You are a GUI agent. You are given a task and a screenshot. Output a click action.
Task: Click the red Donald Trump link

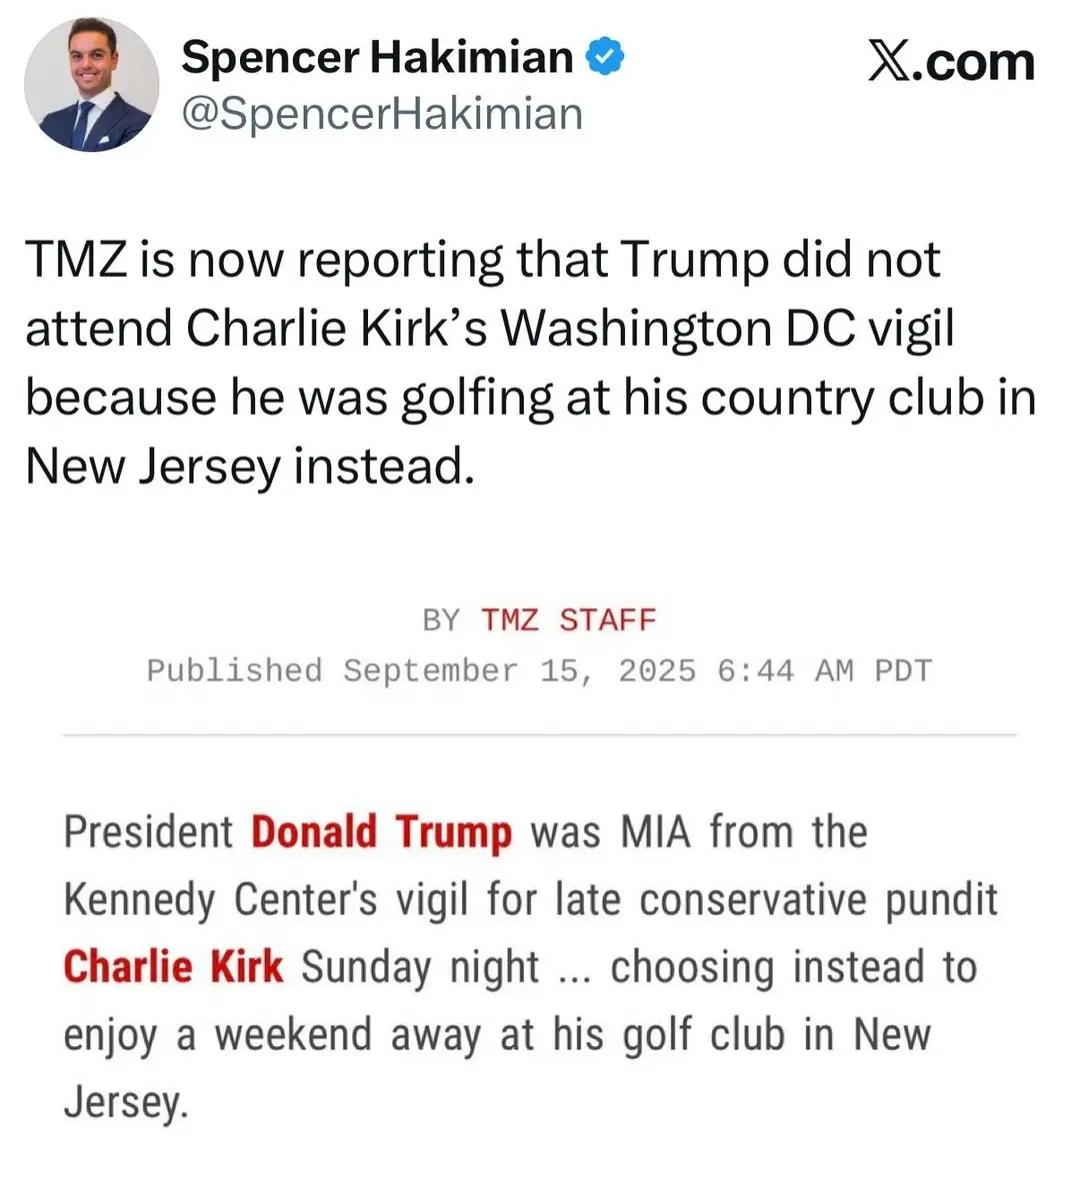pyautogui.click(x=381, y=832)
